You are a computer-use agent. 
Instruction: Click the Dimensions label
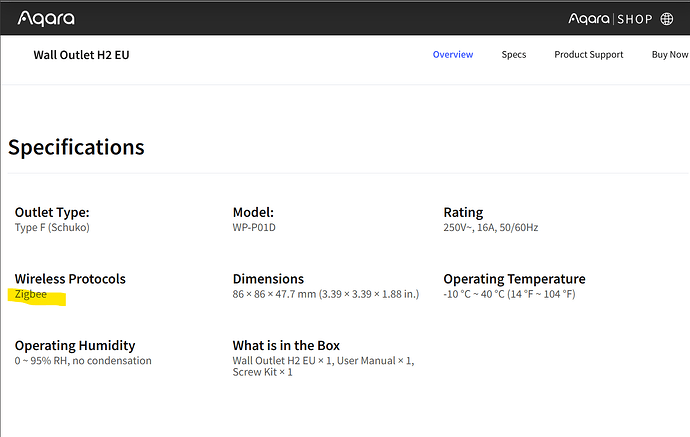point(268,279)
